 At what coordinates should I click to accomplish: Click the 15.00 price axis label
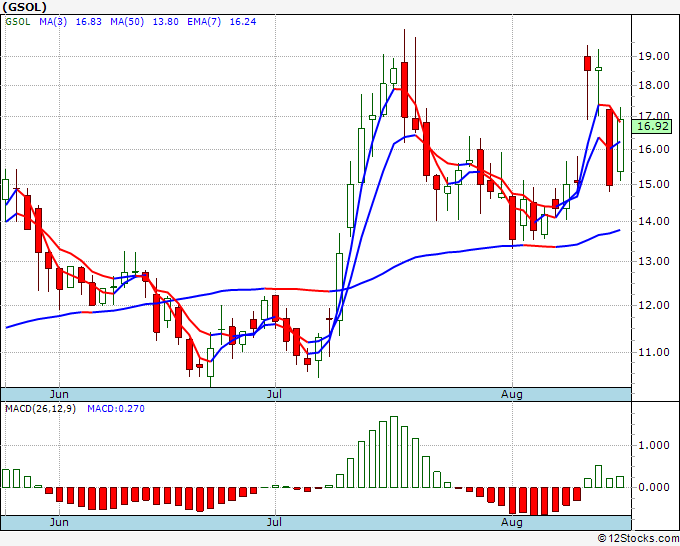(653, 184)
